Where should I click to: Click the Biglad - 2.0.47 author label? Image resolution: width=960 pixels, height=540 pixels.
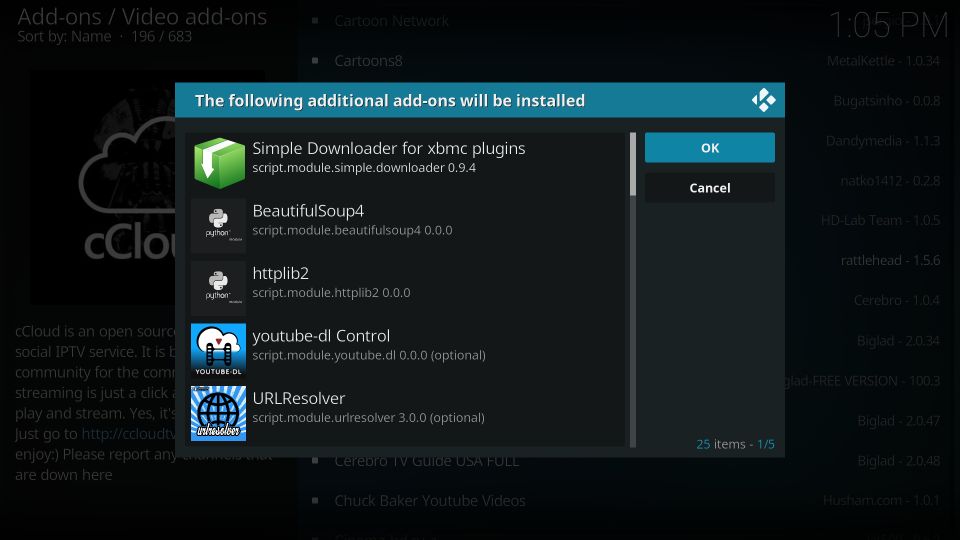coord(898,421)
